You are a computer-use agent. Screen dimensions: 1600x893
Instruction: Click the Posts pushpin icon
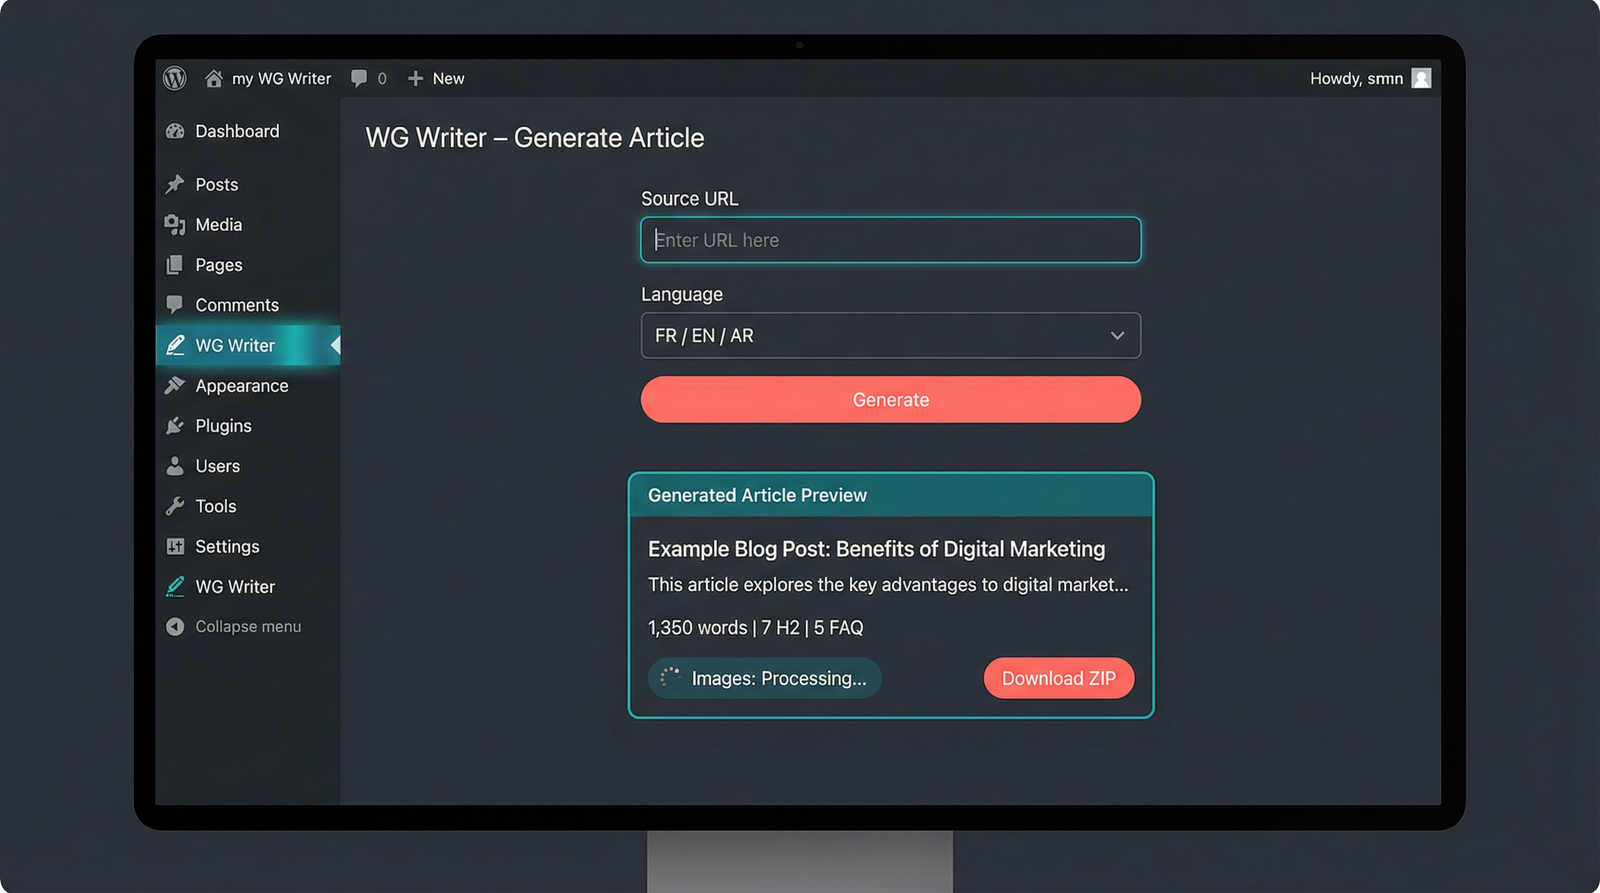click(x=175, y=184)
